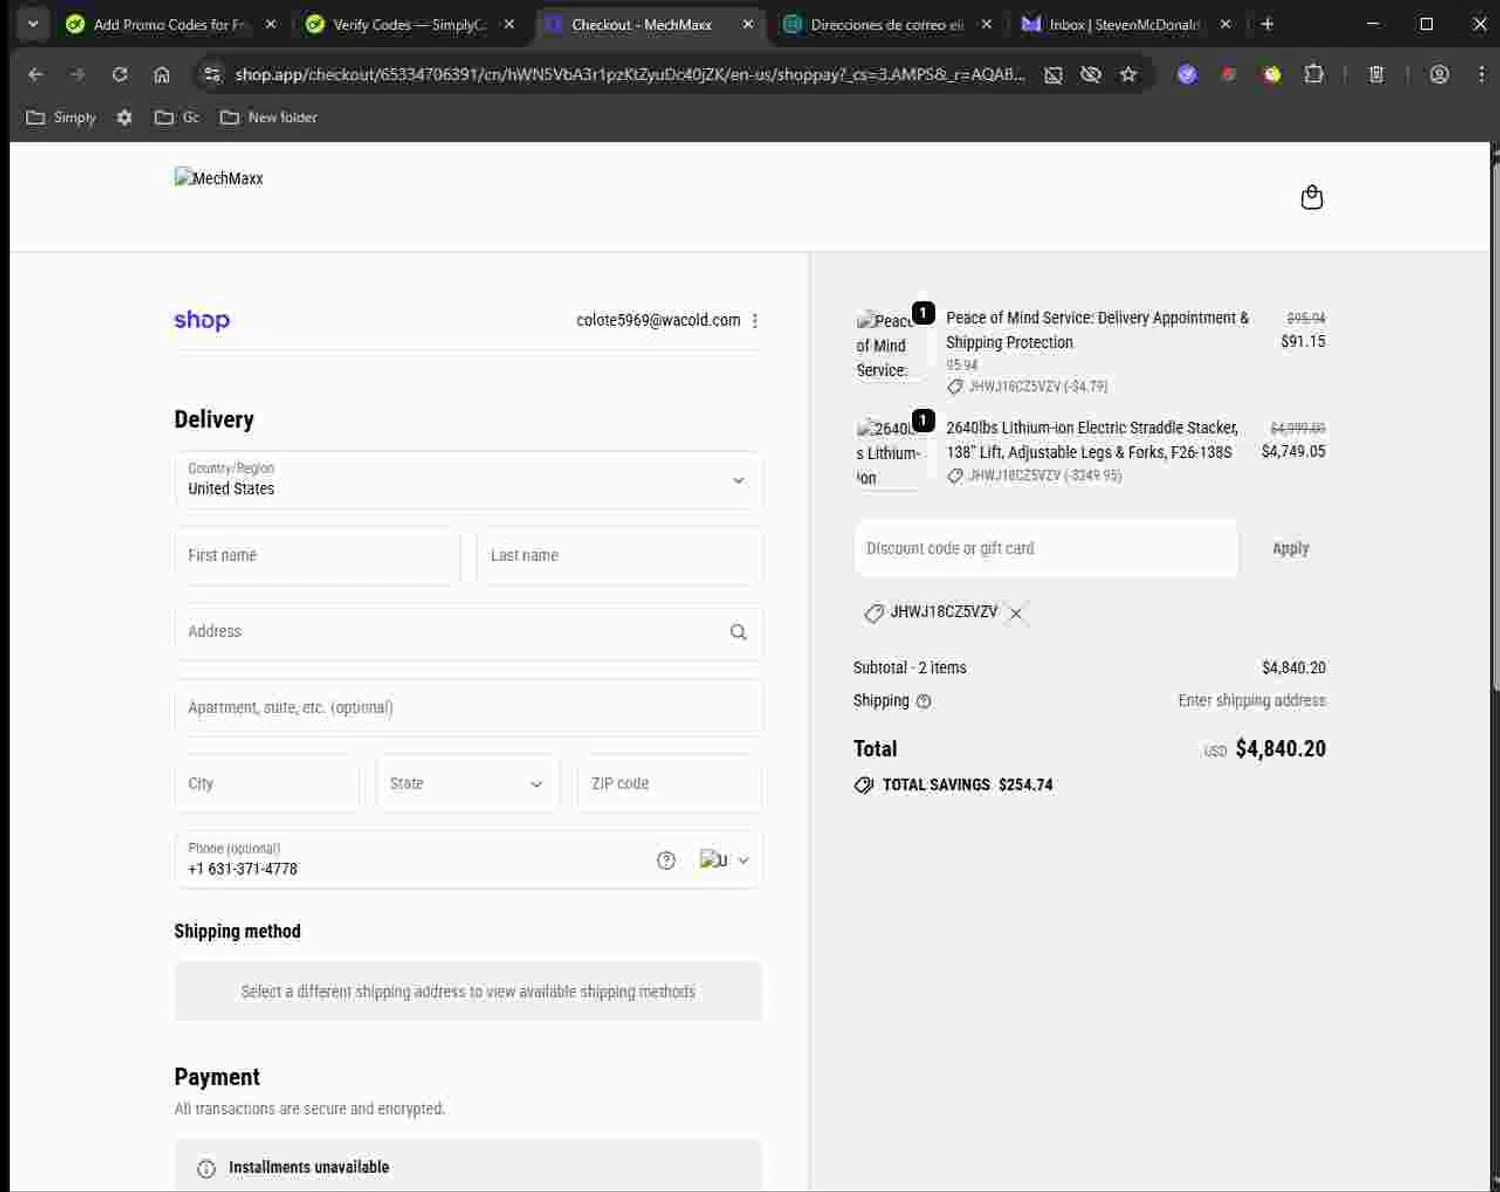Click the Apartment, suite field

pos(468,708)
